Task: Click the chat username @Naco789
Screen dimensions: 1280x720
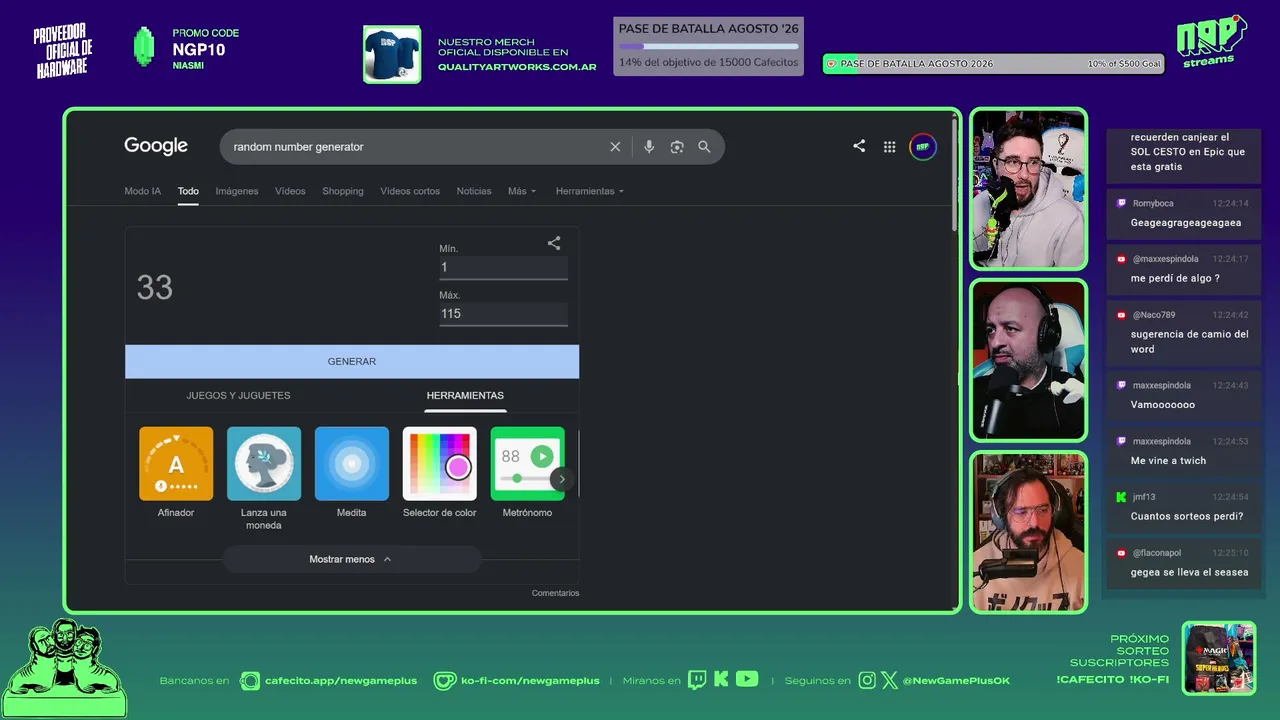Action: (x=1154, y=315)
